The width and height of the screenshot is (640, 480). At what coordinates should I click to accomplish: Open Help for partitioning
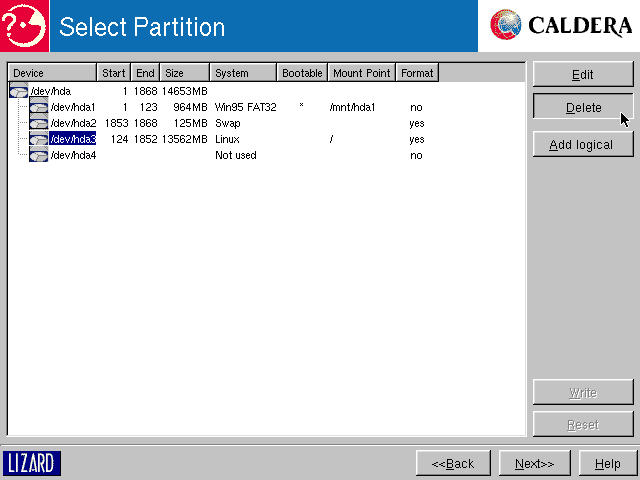pyautogui.click(x=607, y=464)
